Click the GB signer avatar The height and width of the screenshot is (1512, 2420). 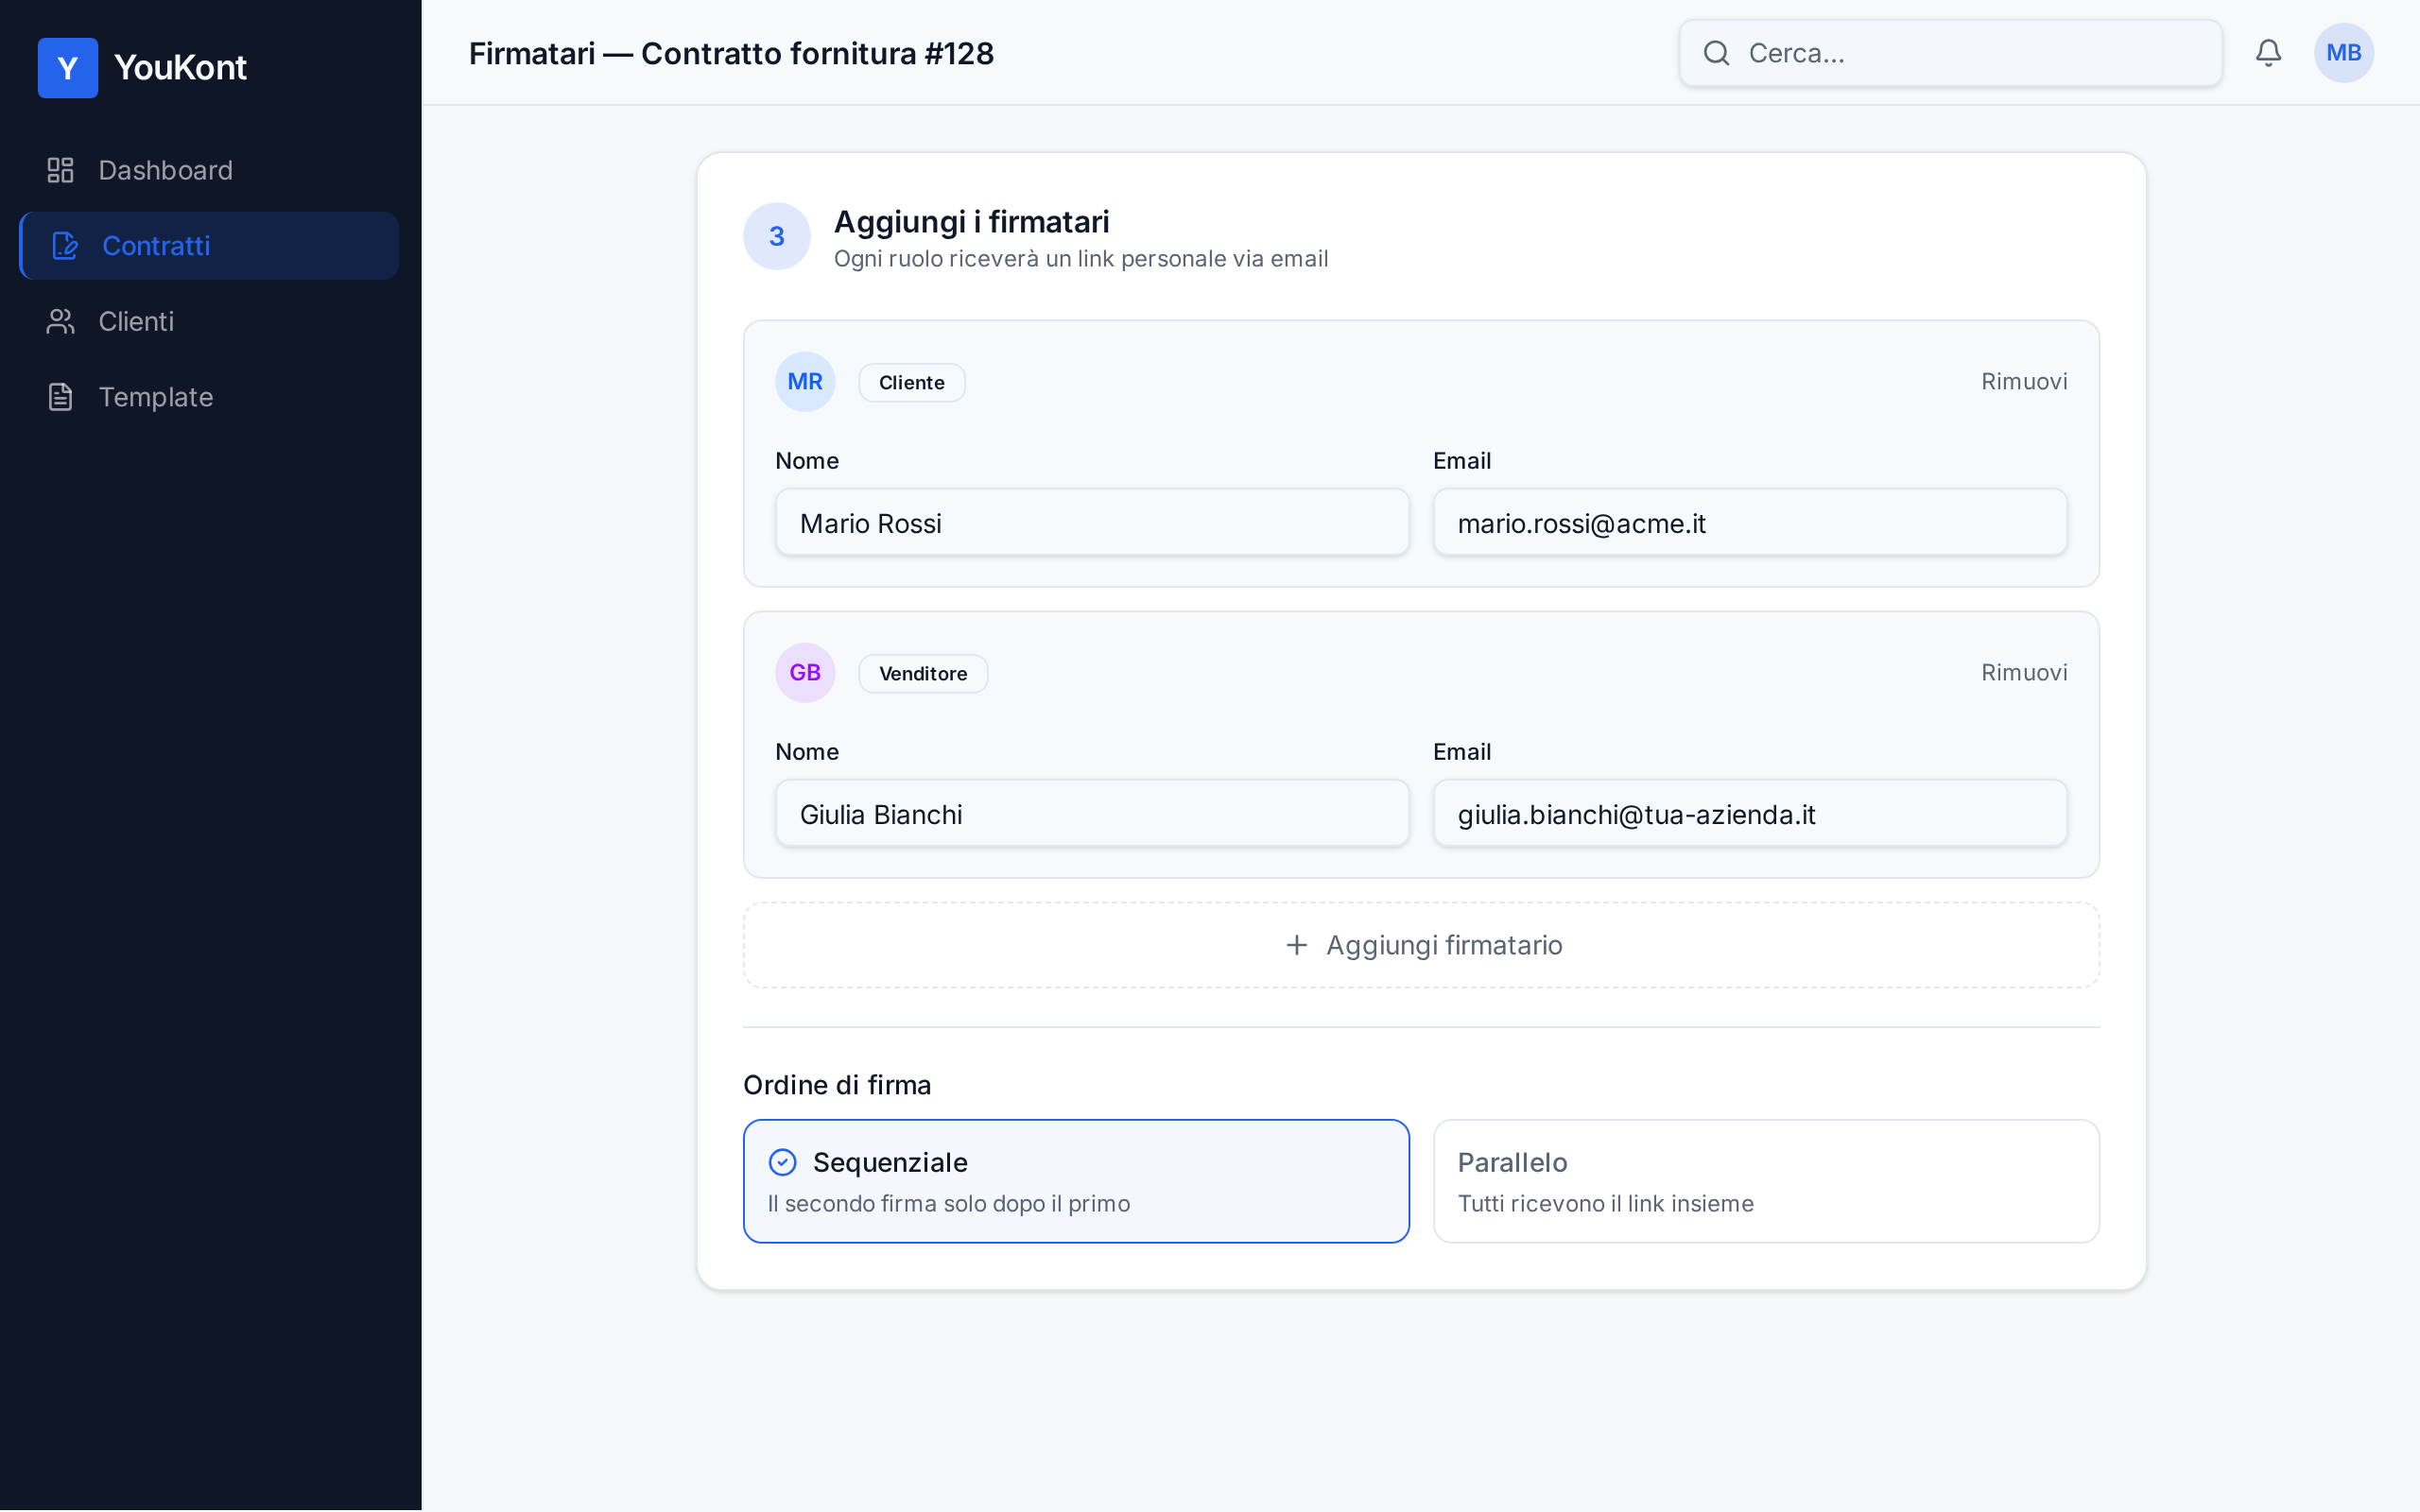point(805,673)
